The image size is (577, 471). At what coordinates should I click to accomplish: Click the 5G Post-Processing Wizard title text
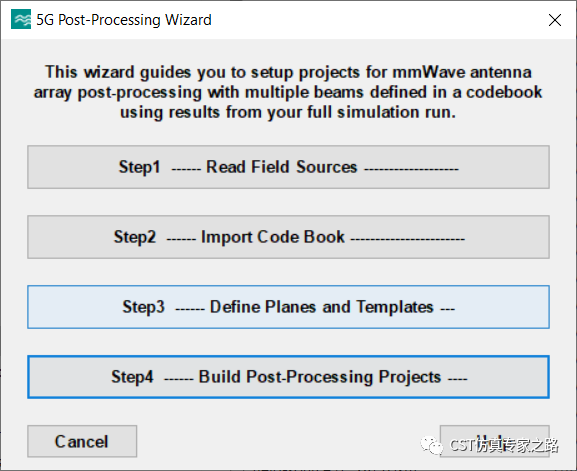(x=124, y=20)
